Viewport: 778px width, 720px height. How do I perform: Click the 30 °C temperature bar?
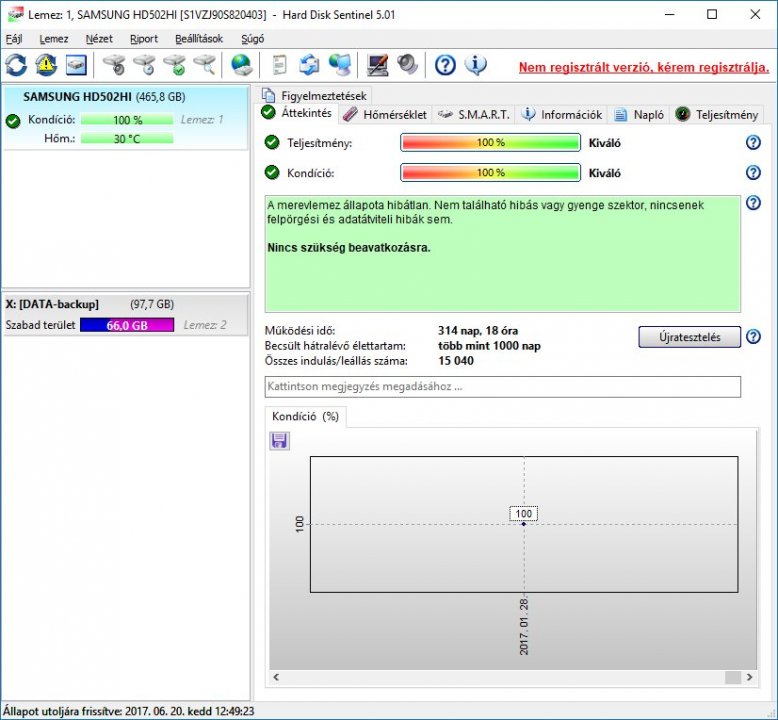point(127,138)
